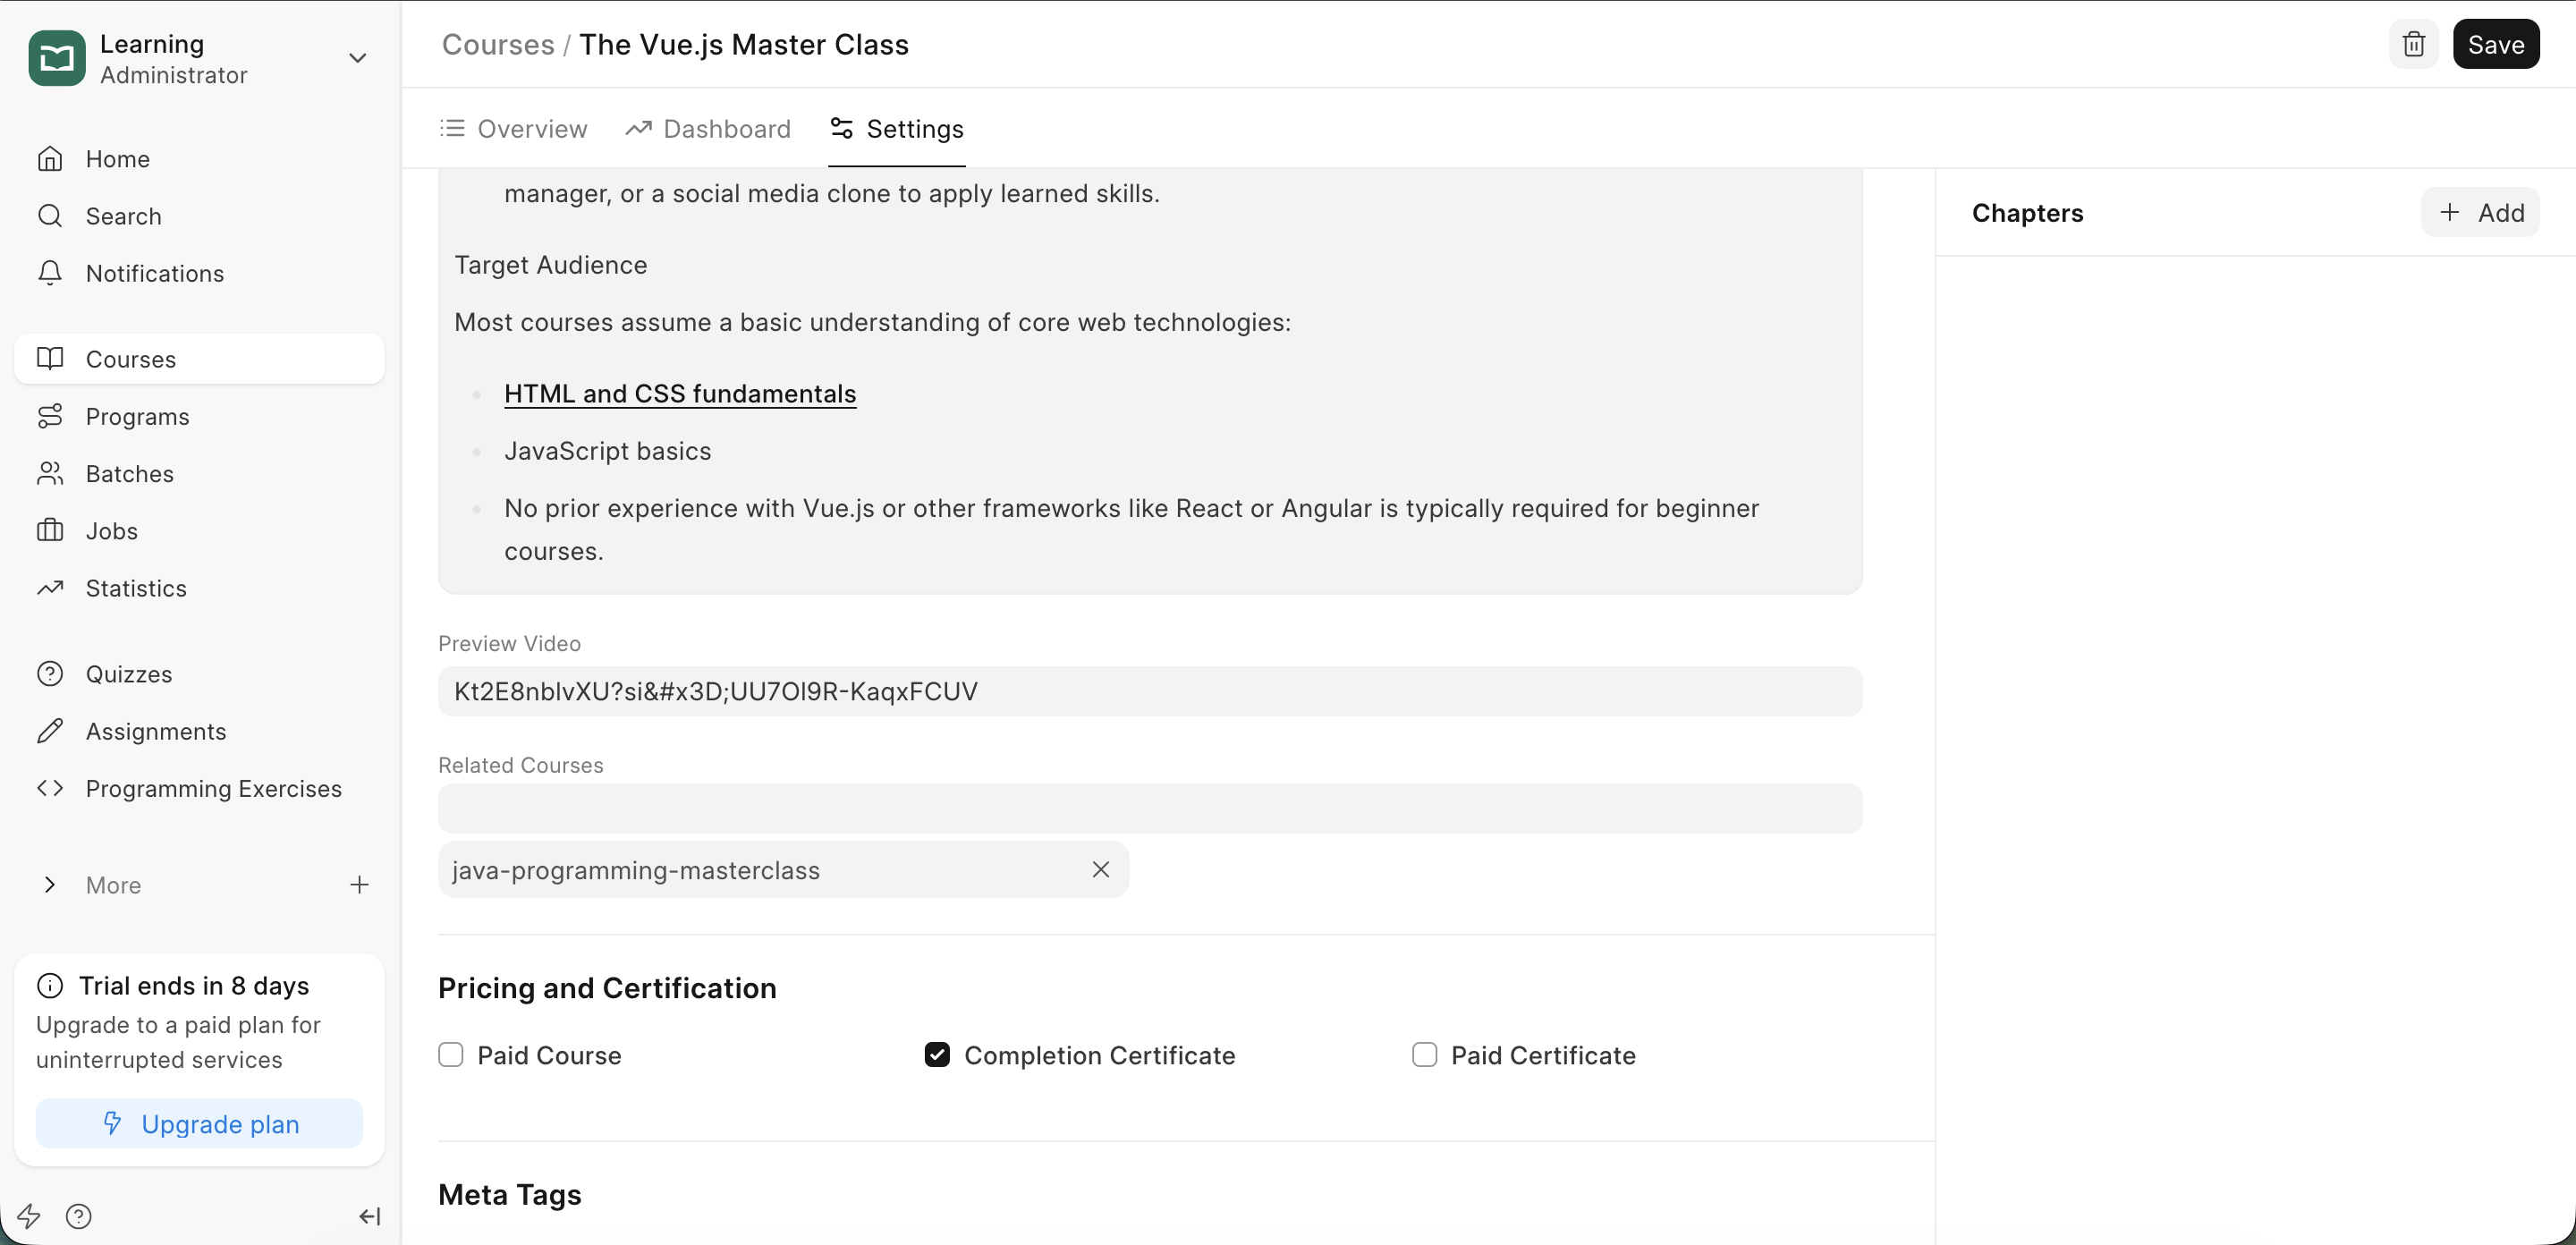
Task: Open Programming Exercises from sidebar
Action: 213,788
